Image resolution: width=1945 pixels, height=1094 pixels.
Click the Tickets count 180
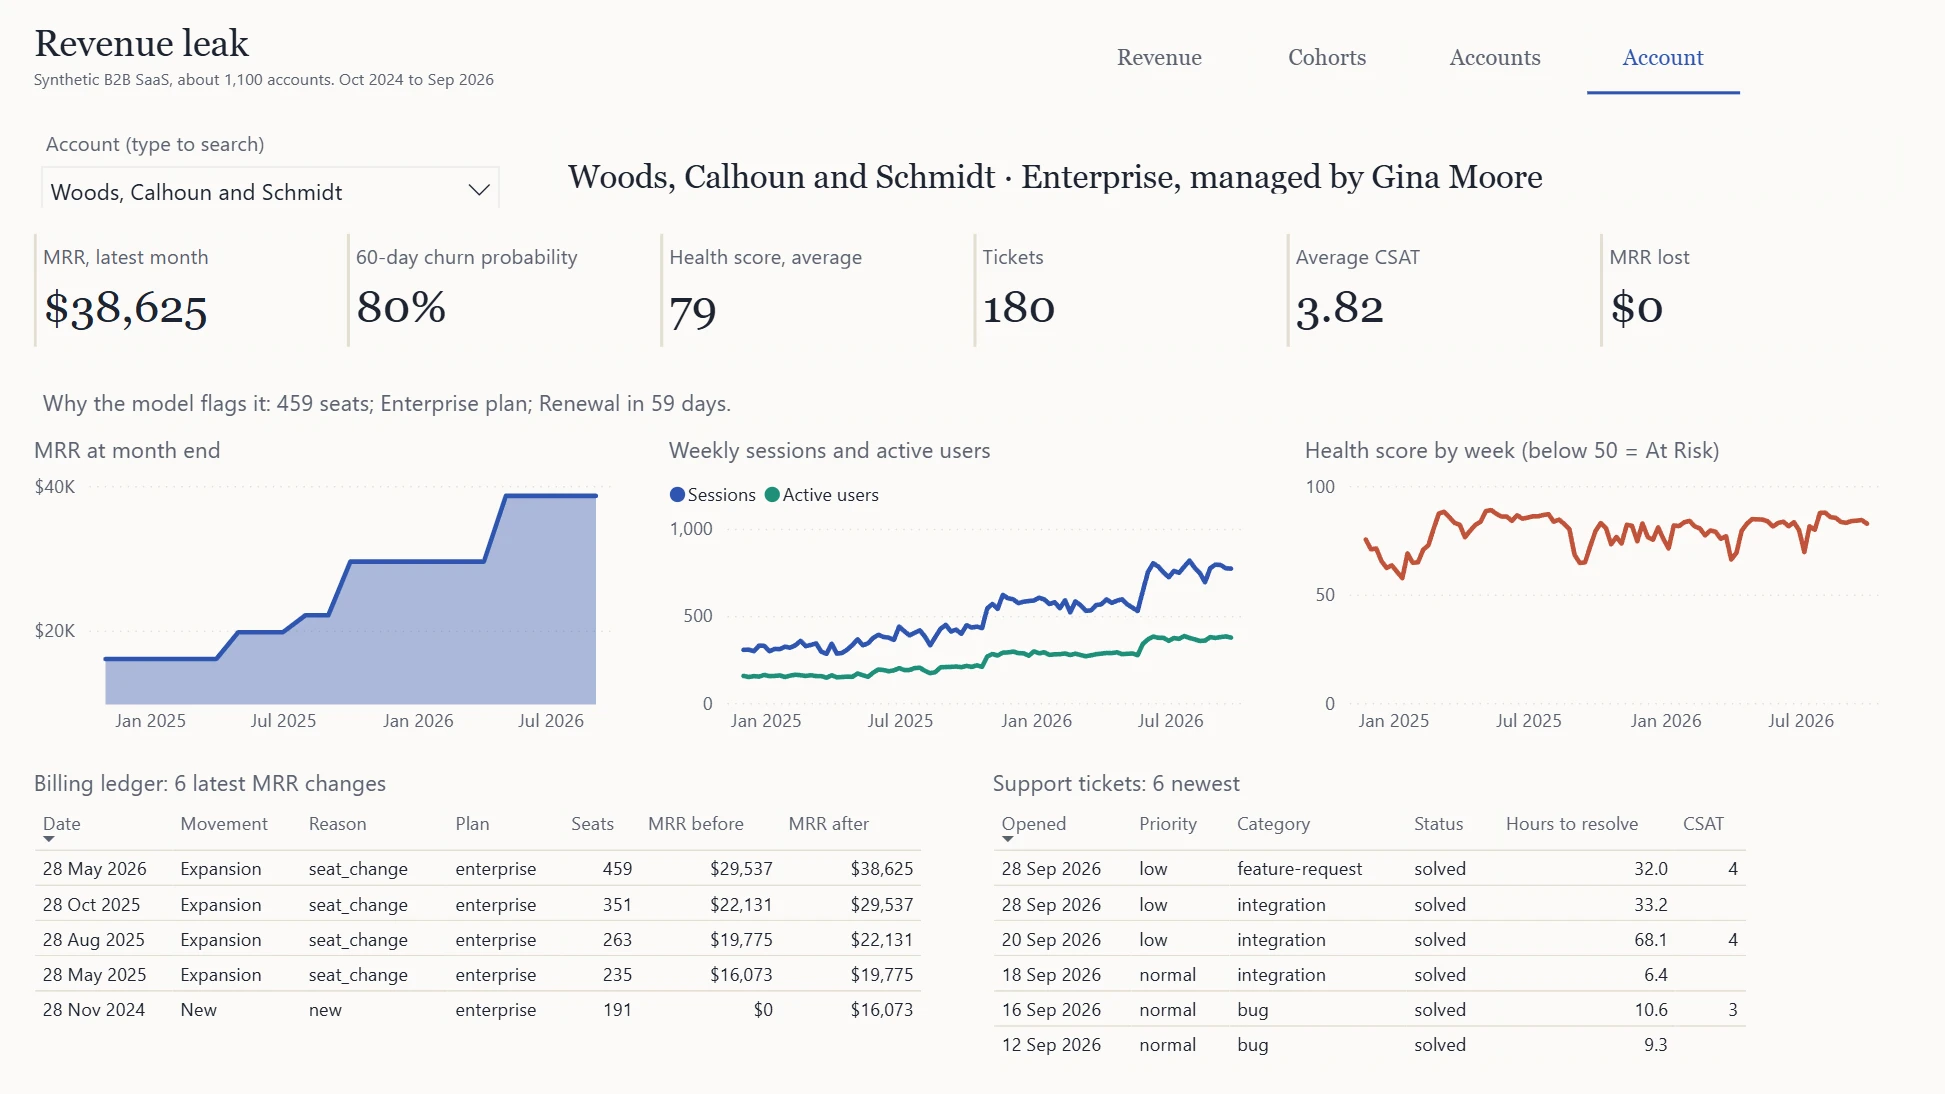tap(1018, 308)
